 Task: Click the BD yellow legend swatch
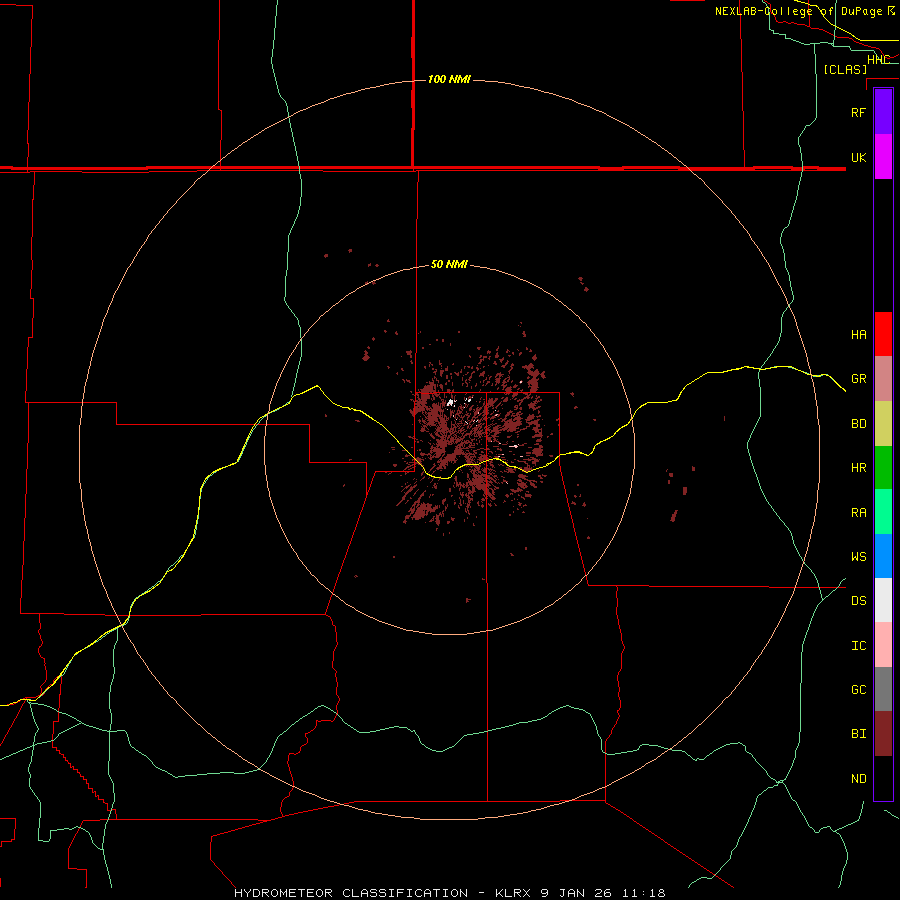(883, 424)
